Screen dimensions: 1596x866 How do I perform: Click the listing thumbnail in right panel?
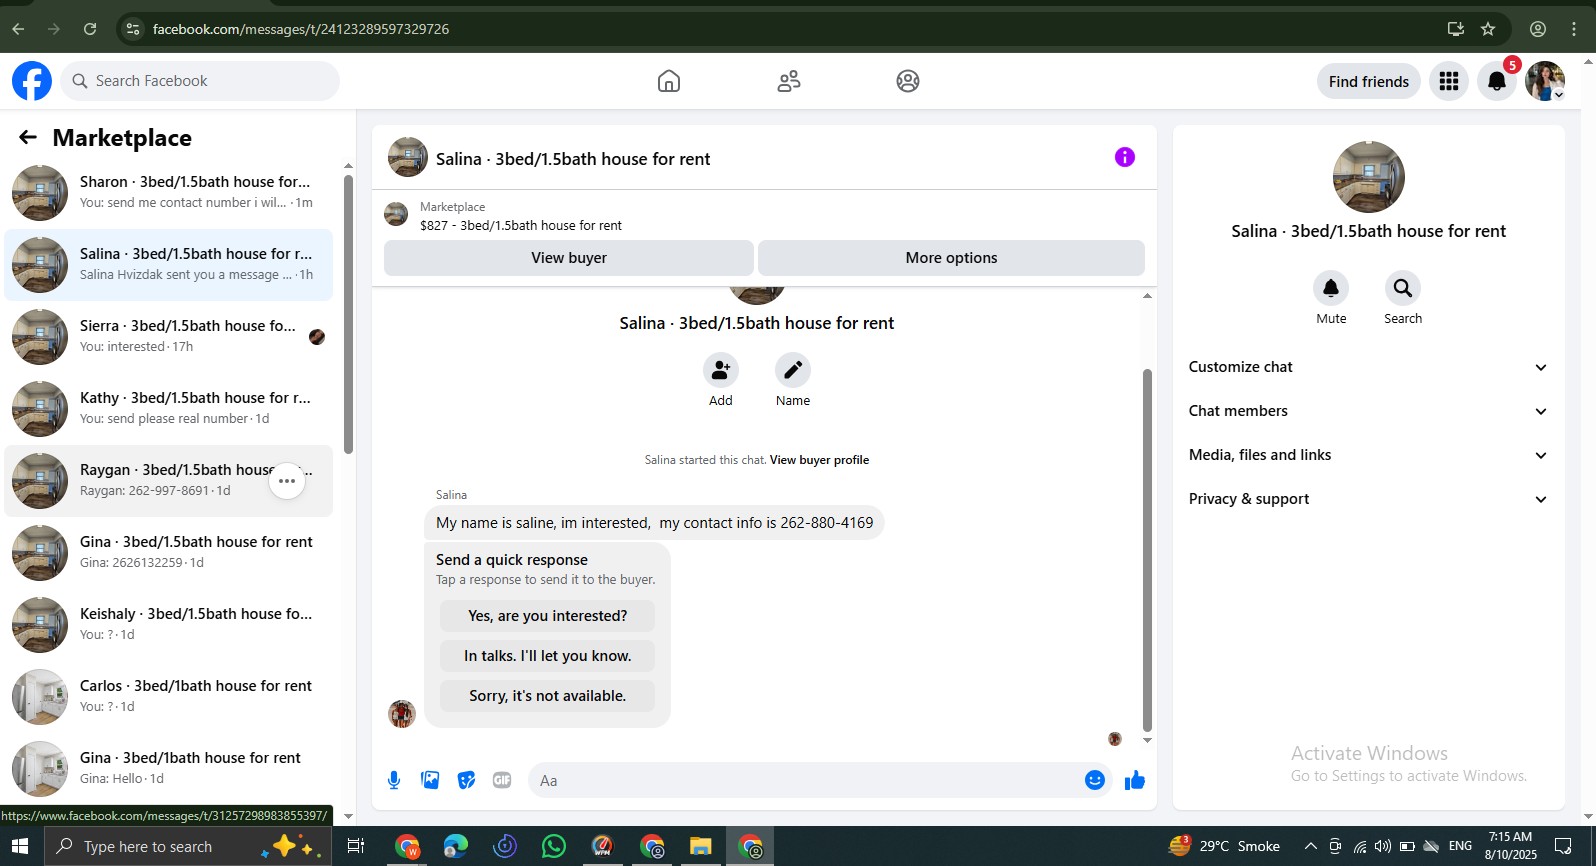tap(1369, 177)
